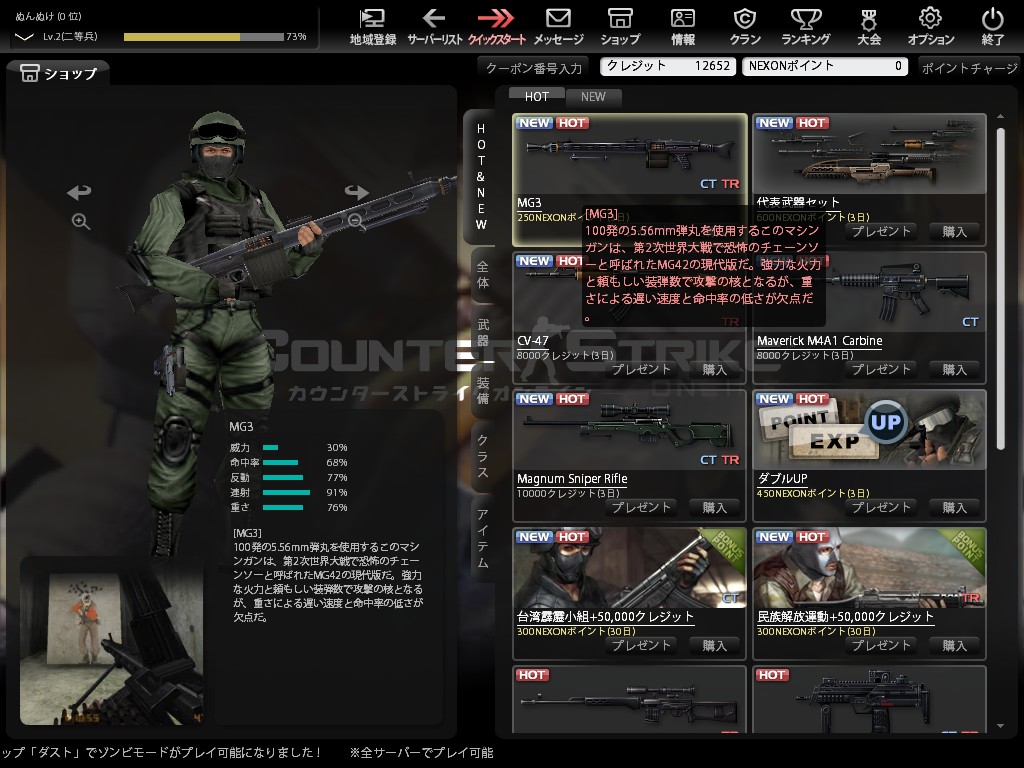Viewport: 1024px width, 768px height.
Task: Select クラス class category tab
Action: pos(483,456)
